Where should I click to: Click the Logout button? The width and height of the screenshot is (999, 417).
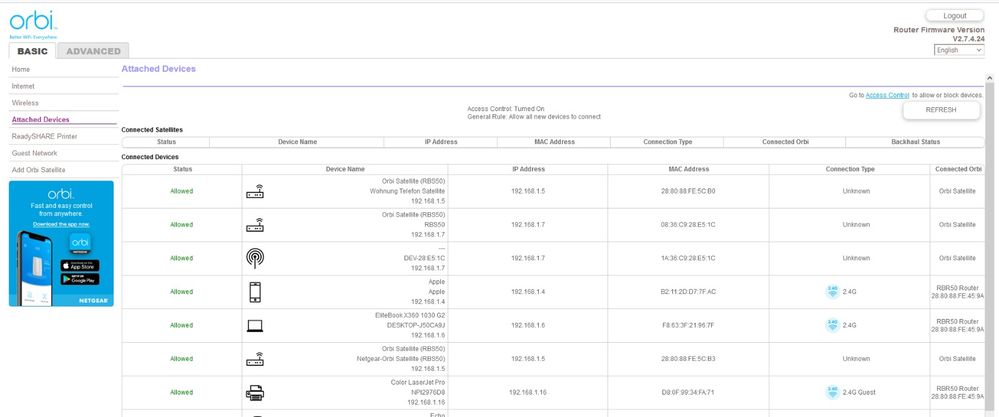954,16
